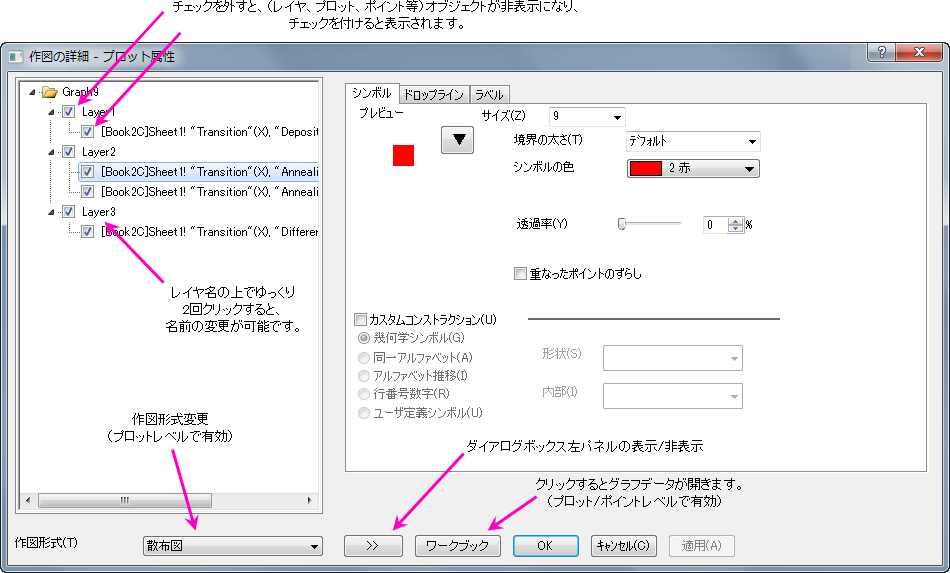Click the >> panel toggle button
The image size is (950, 573).
click(373, 546)
